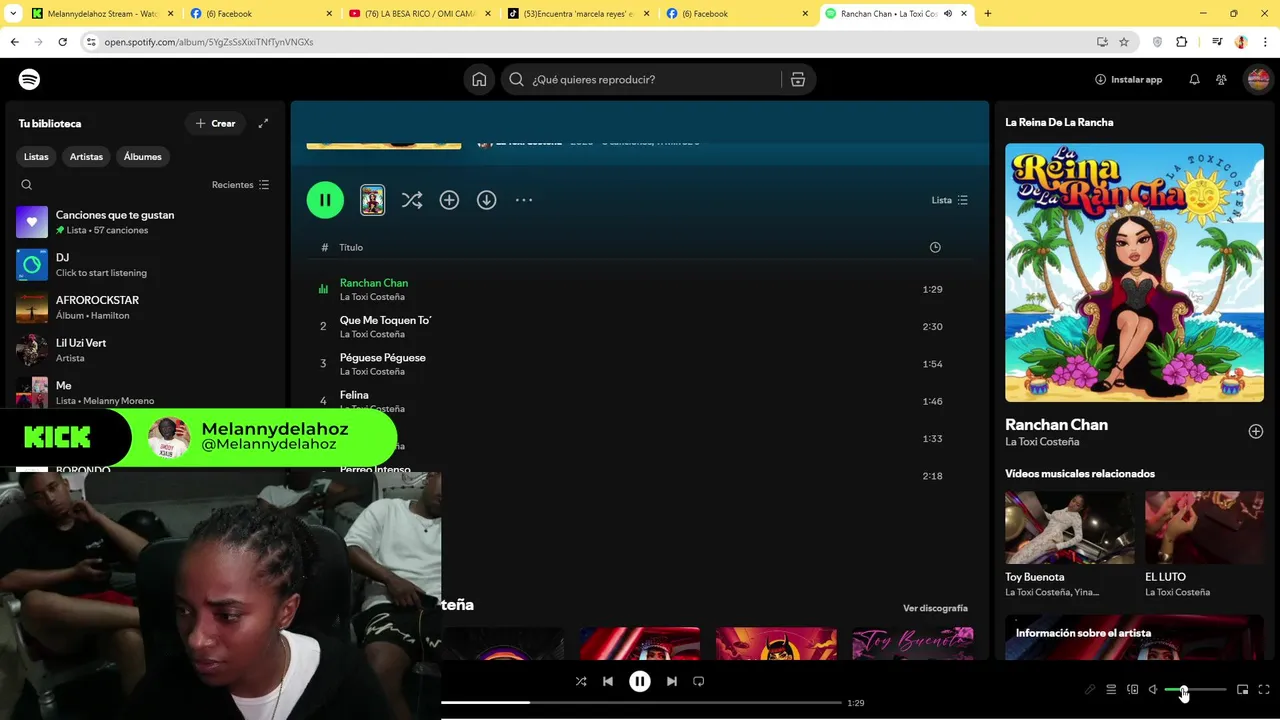Open the notifications bell
This screenshot has height=720, width=1280.
click(x=1194, y=79)
